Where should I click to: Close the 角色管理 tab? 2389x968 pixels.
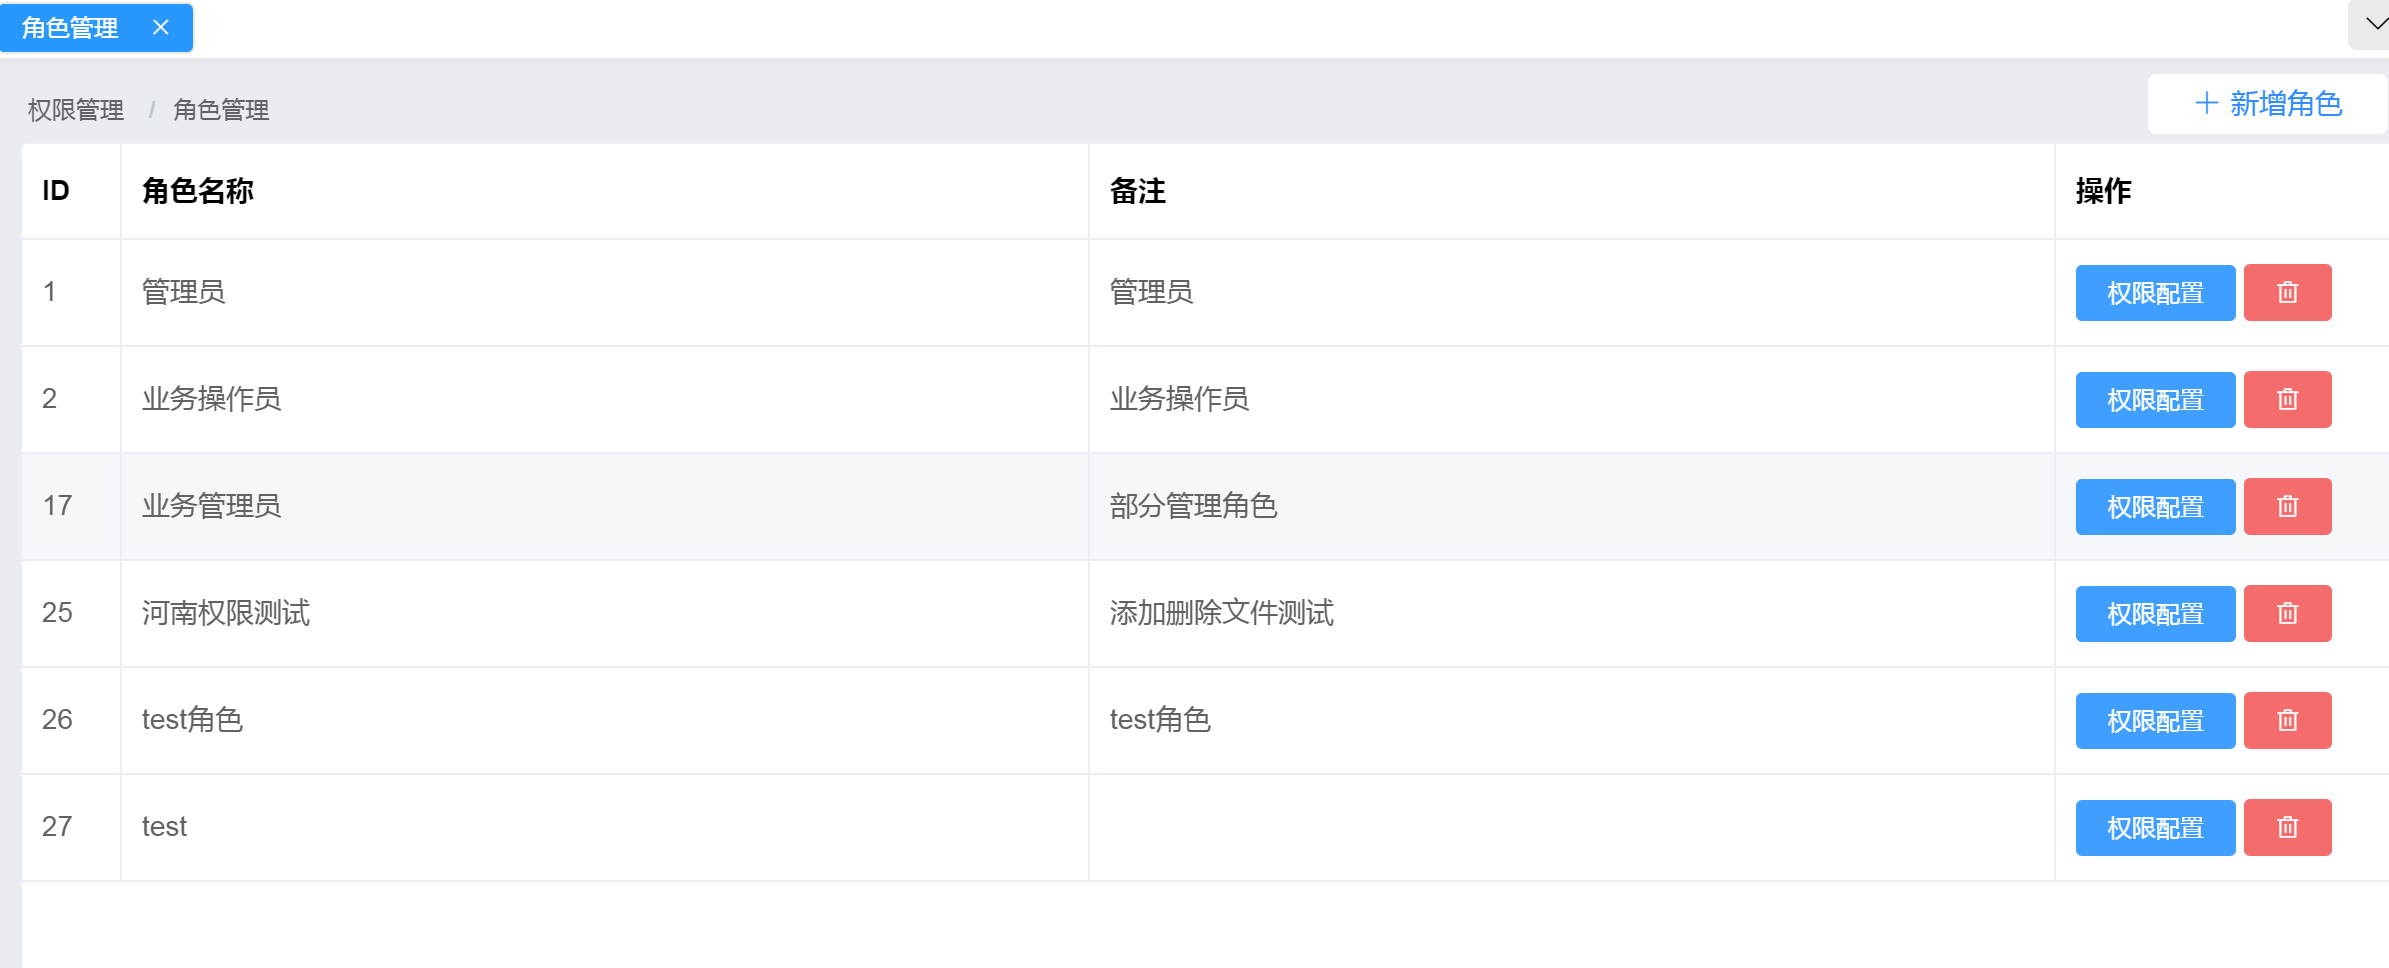(x=161, y=27)
